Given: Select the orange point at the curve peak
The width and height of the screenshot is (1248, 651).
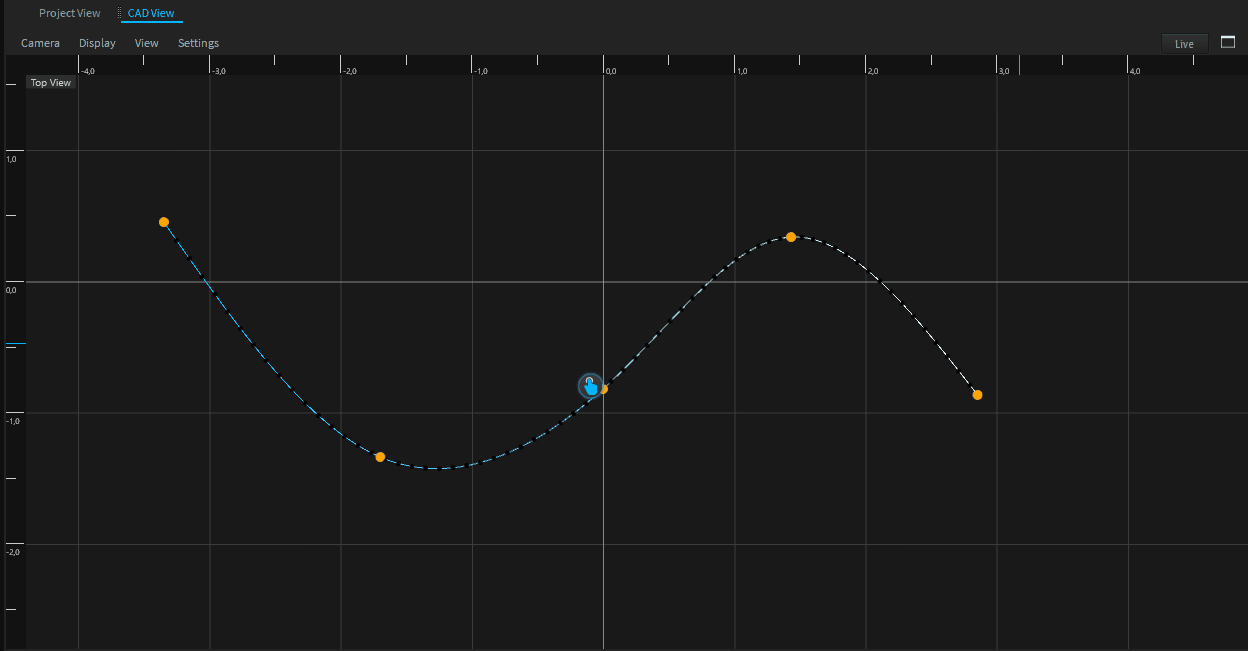Looking at the screenshot, I should (x=791, y=237).
